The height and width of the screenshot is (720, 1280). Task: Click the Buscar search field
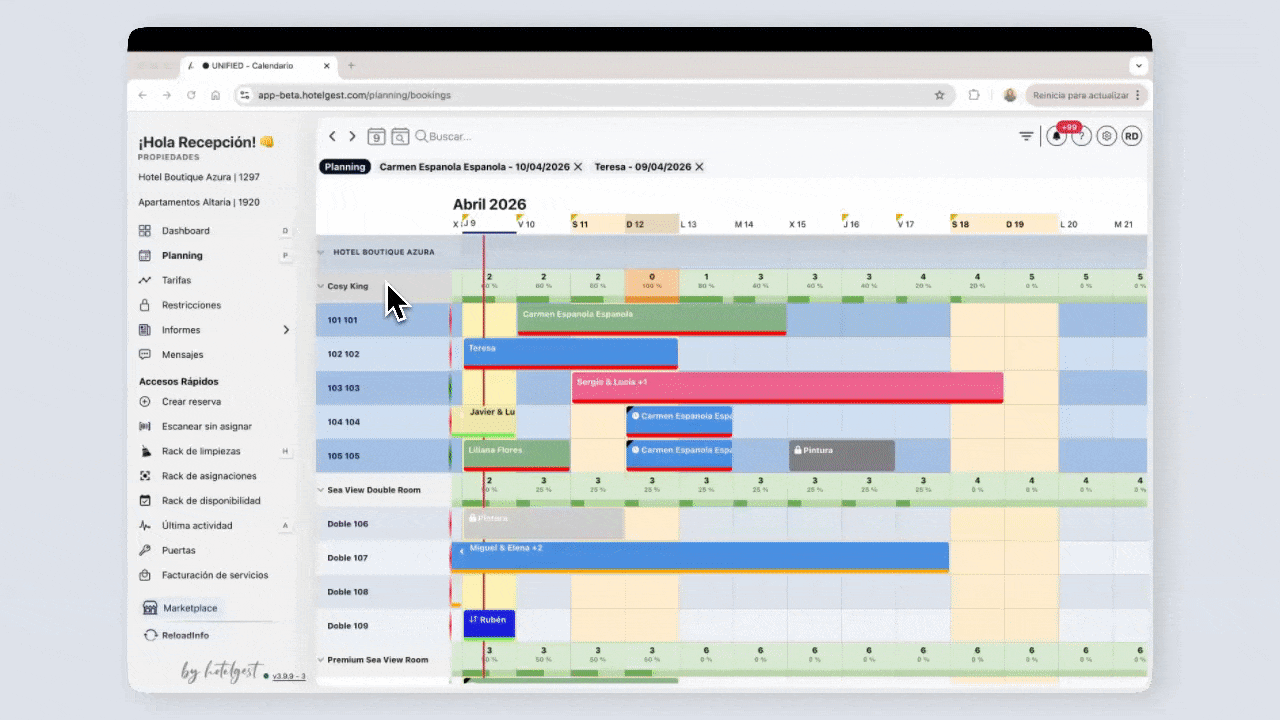(450, 136)
